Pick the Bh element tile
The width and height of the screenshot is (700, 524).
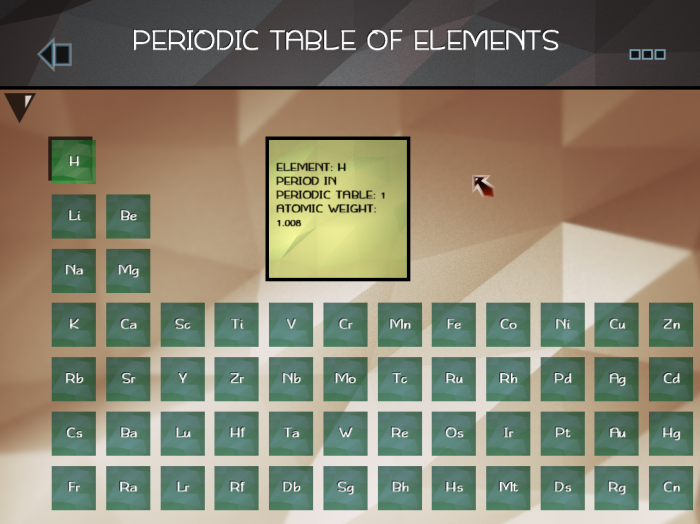pyautogui.click(x=400, y=488)
